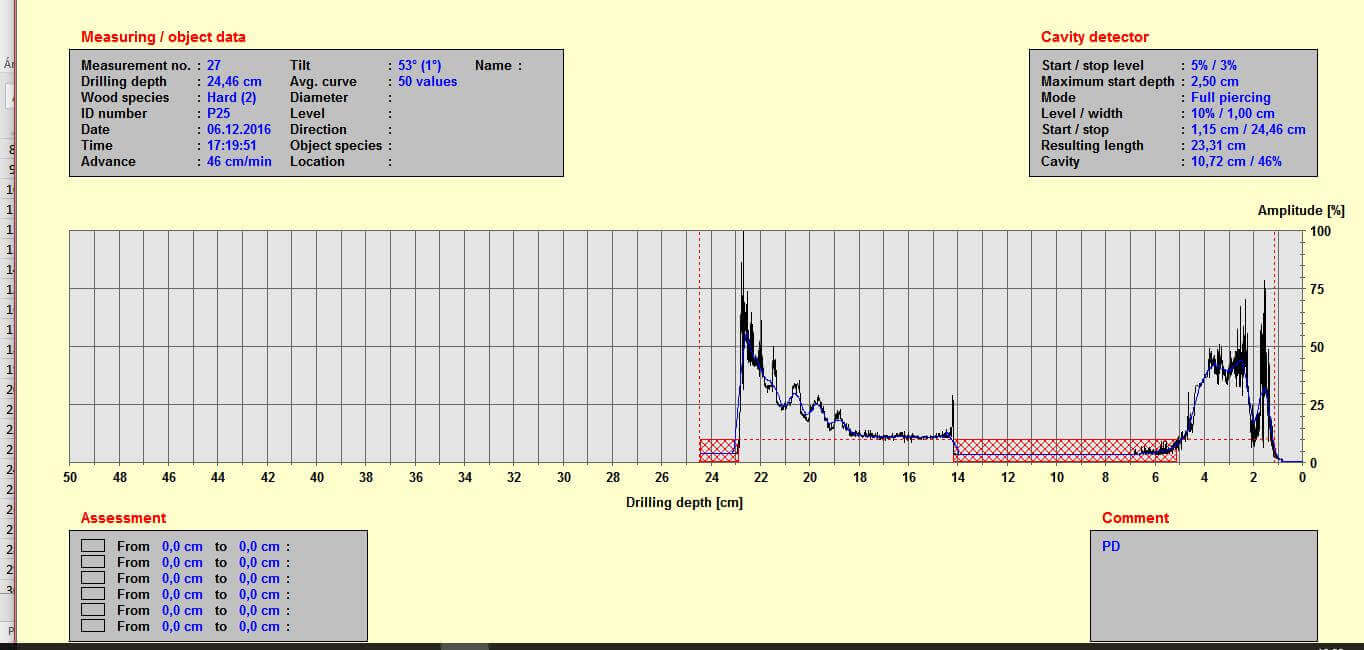This screenshot has height=650, width=1364.
Task: Select the Wood species value Hard (2)
Action: pos(231,98)
